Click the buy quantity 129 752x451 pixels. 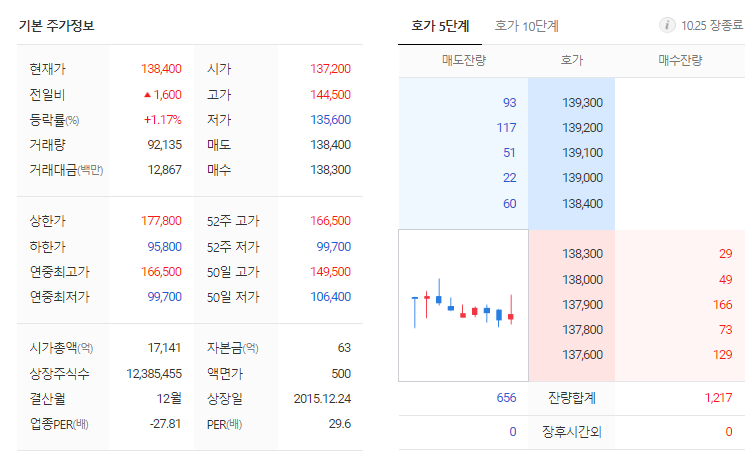pos(723,355)
